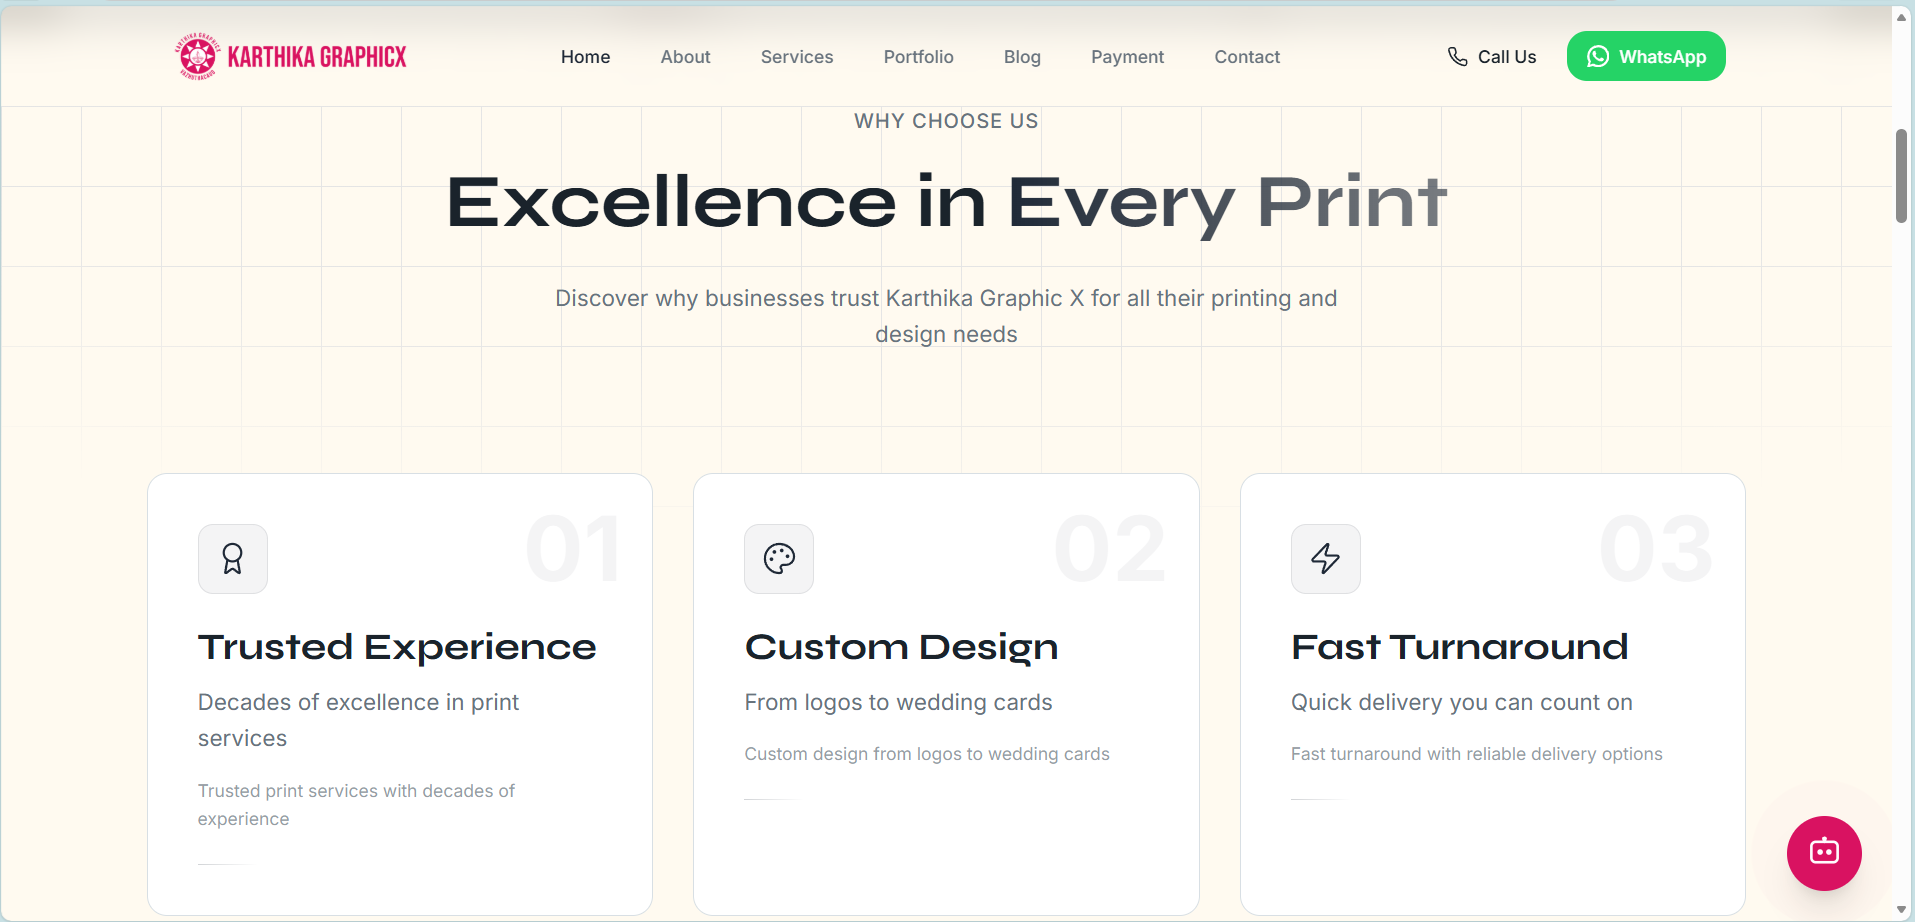
Task: Open the chatbot floating button
Action: pos(1823,853)
